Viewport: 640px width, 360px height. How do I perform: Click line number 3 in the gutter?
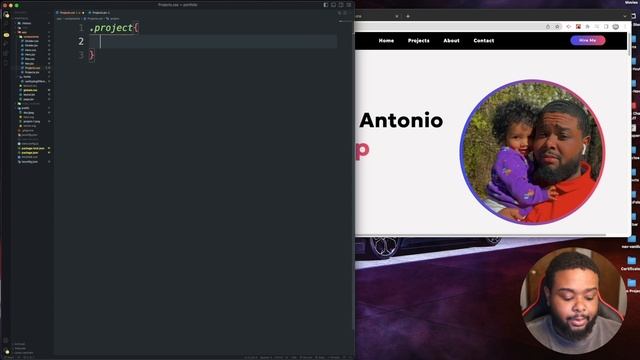[81, 55]
